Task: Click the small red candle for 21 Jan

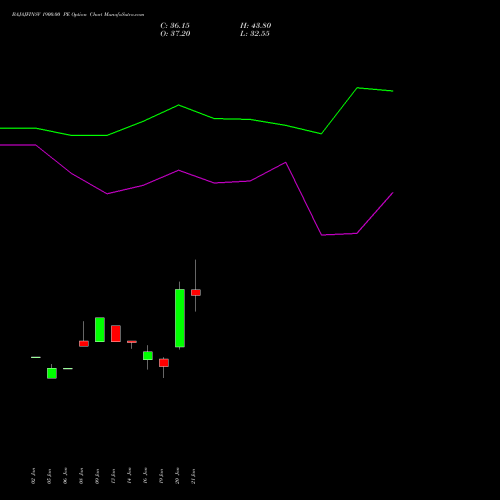Action: [x=196, y=292]
